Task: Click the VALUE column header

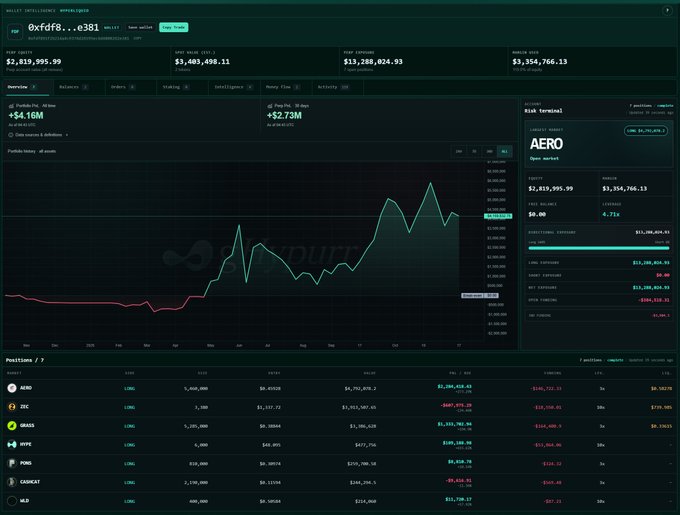Action: tap(369, 373)
